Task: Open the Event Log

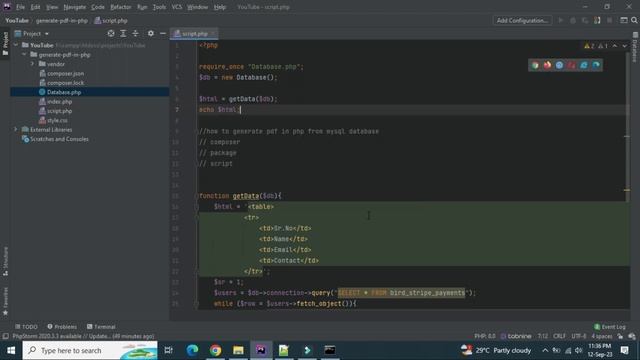Action: pyautogui.click(x=609, y=327)
